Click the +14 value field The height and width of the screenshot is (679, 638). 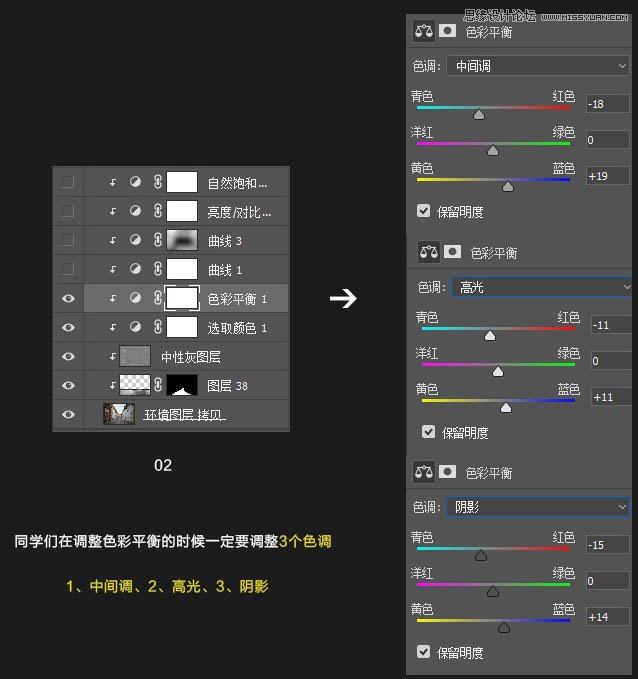tap(607, 617)
